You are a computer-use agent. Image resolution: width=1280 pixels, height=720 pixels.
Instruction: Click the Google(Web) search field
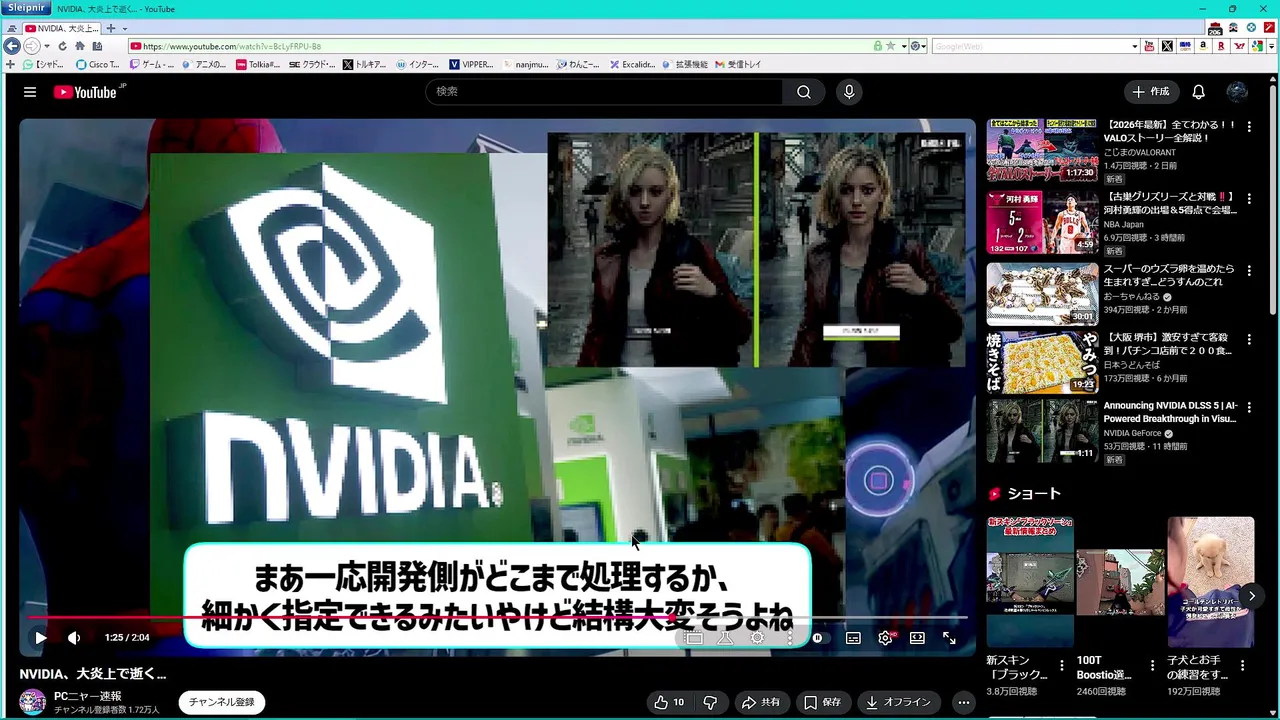(x=1030, y=46)
